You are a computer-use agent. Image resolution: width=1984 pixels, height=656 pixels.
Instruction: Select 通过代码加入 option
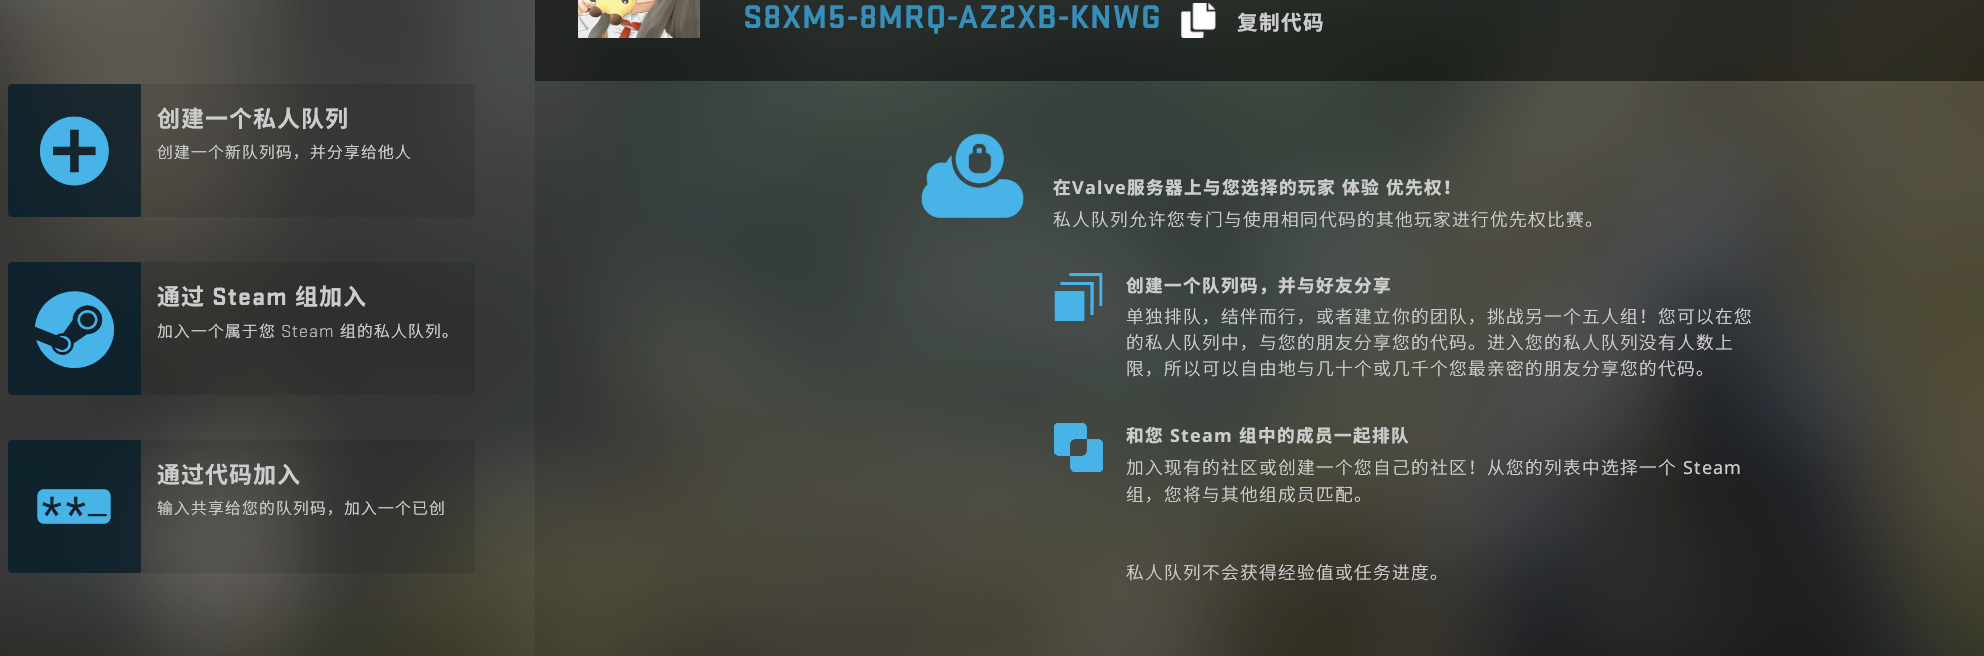[x=242, y=506]
